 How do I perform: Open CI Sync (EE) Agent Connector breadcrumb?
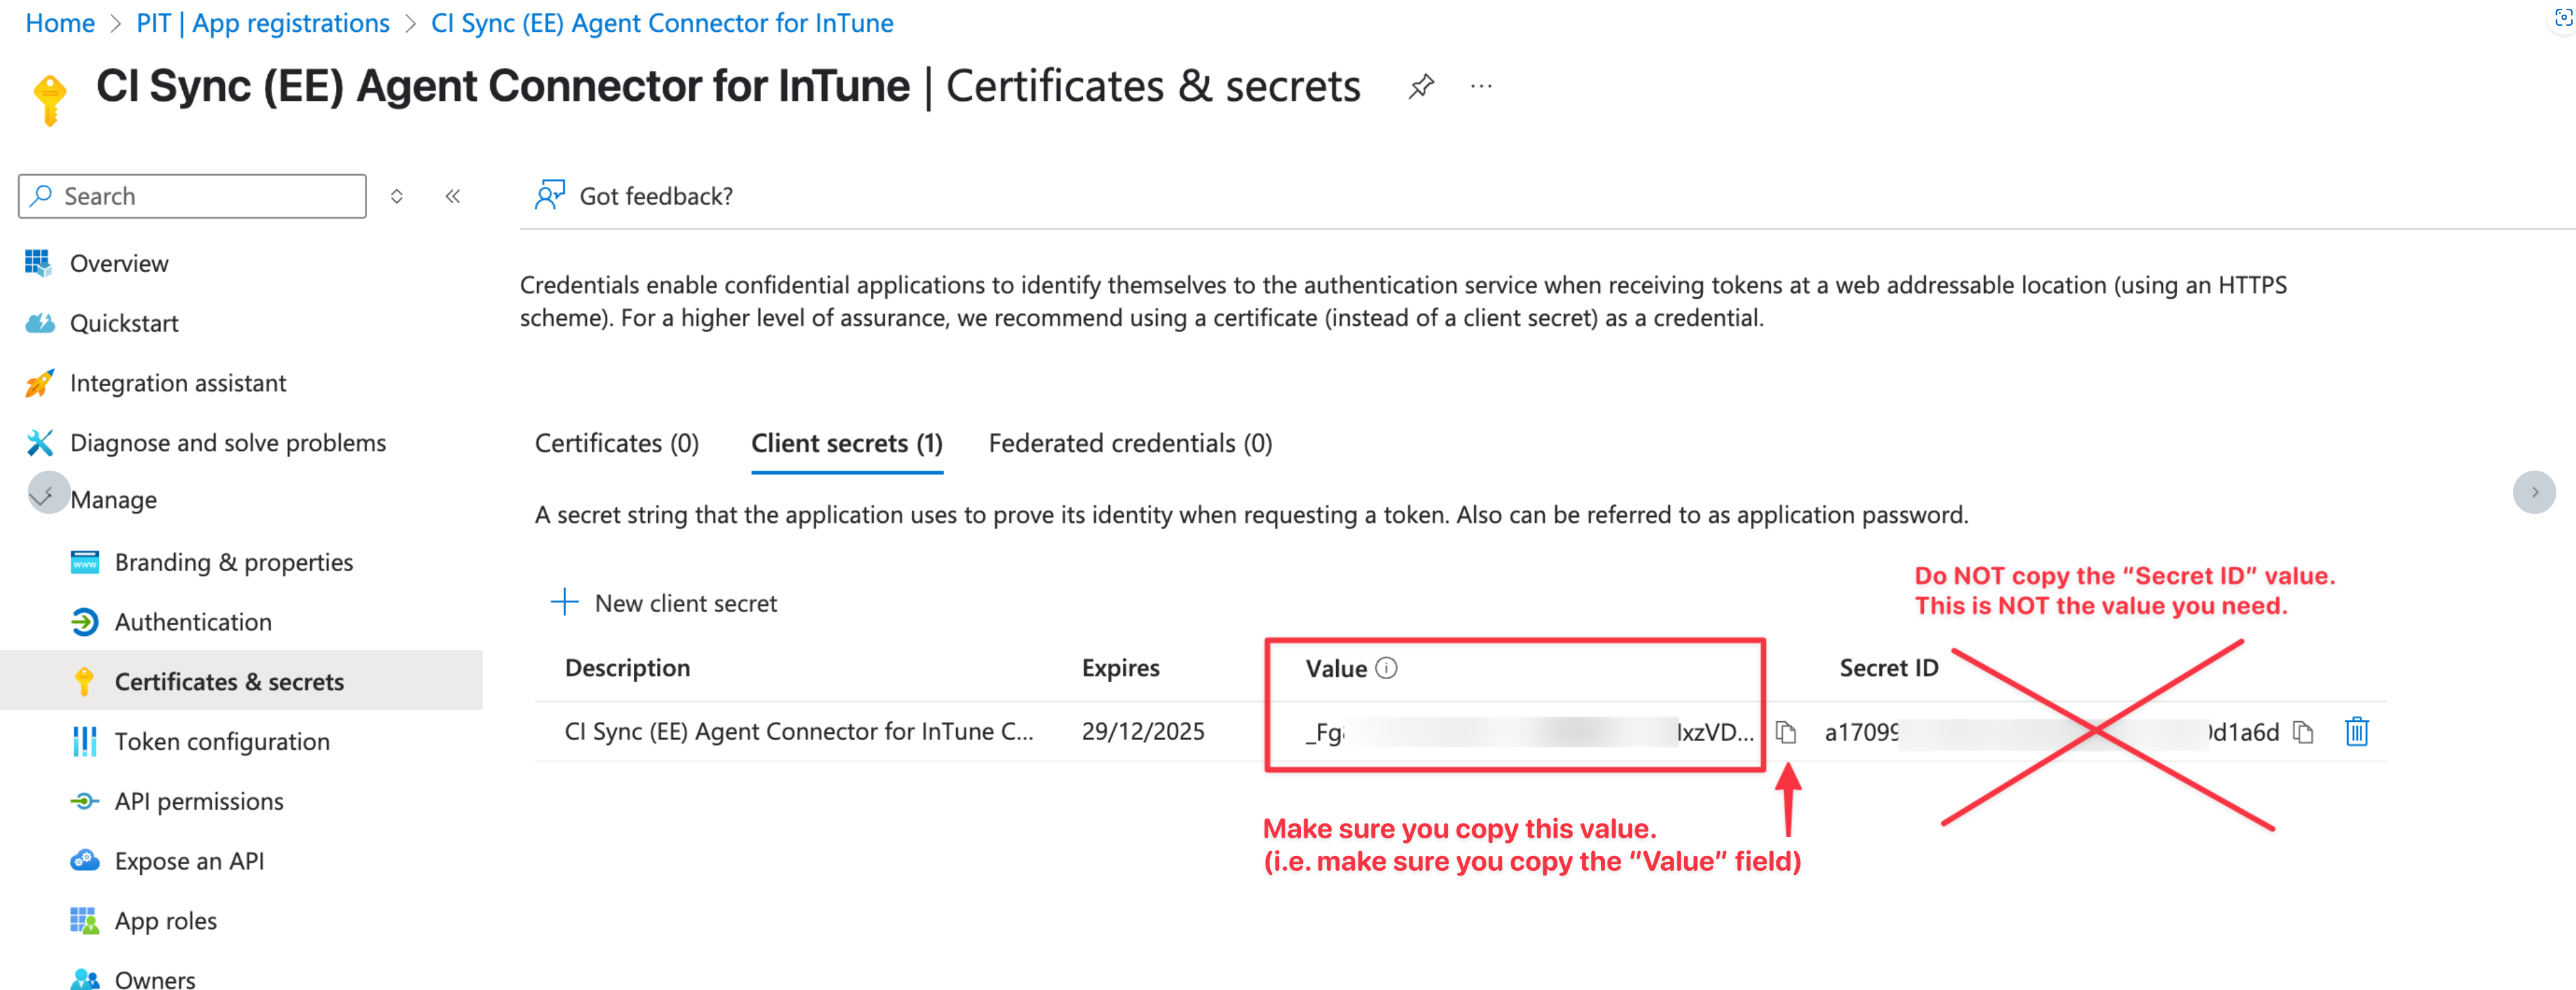pos(662,23)
